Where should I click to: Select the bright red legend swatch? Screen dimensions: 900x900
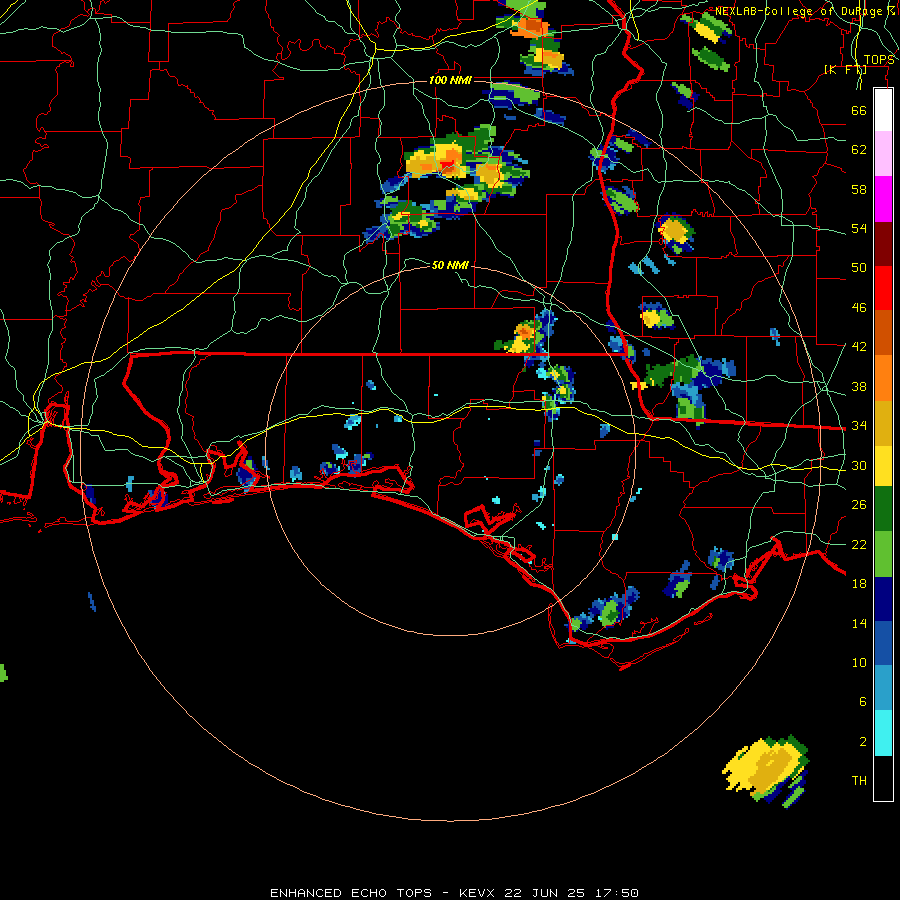[883, 288]
